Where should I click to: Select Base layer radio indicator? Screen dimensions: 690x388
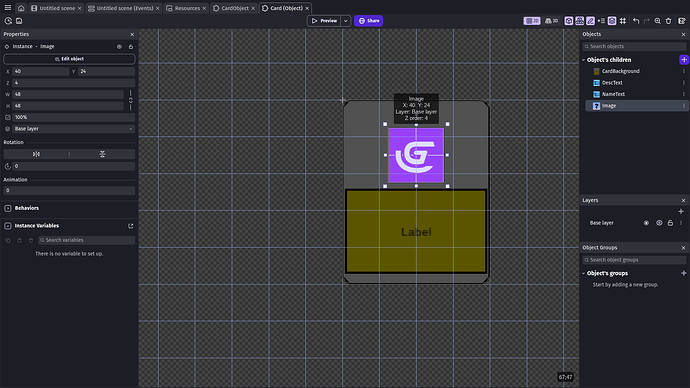646,223
